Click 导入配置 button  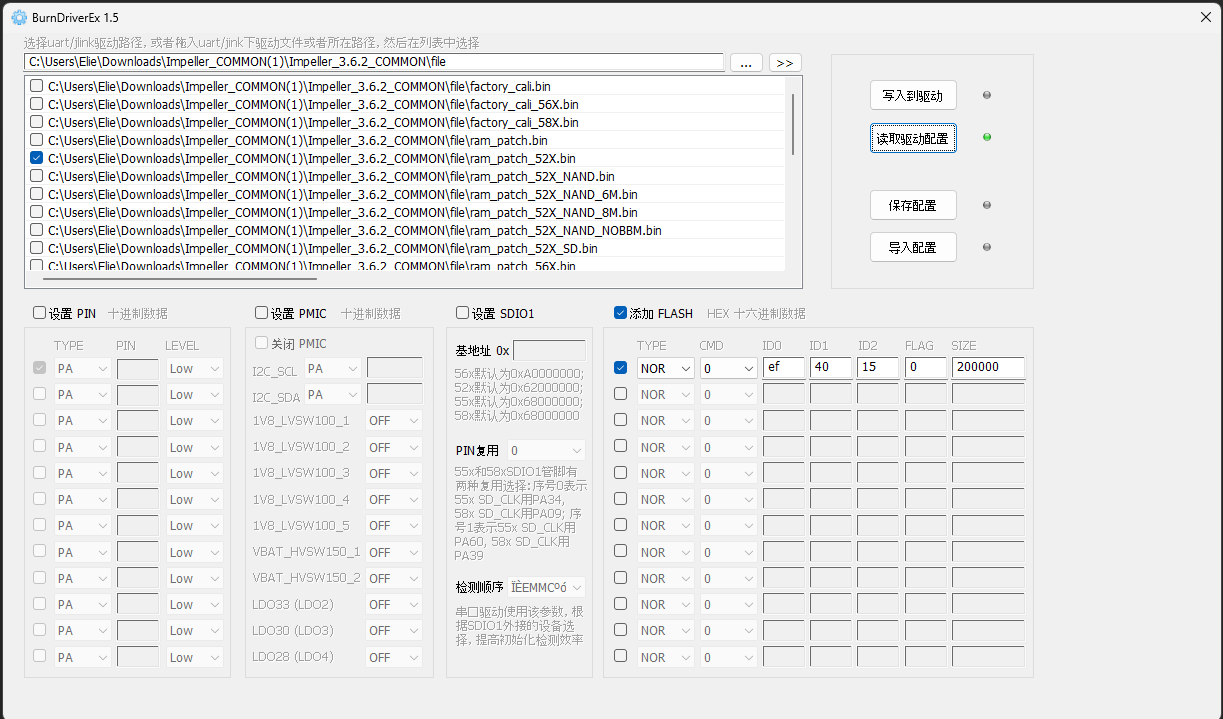pos(913,247)
